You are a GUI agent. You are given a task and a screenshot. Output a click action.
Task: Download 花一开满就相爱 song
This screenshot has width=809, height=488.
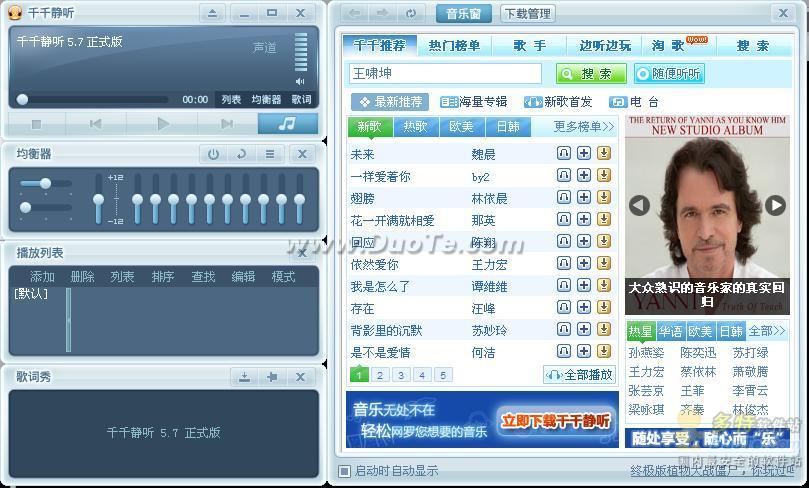coord(604,219)
